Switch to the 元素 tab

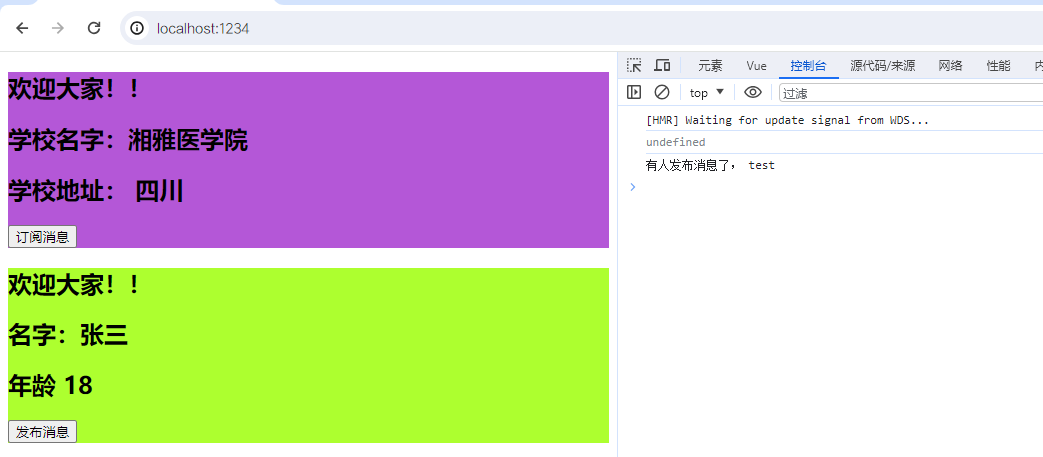point(710,66)
